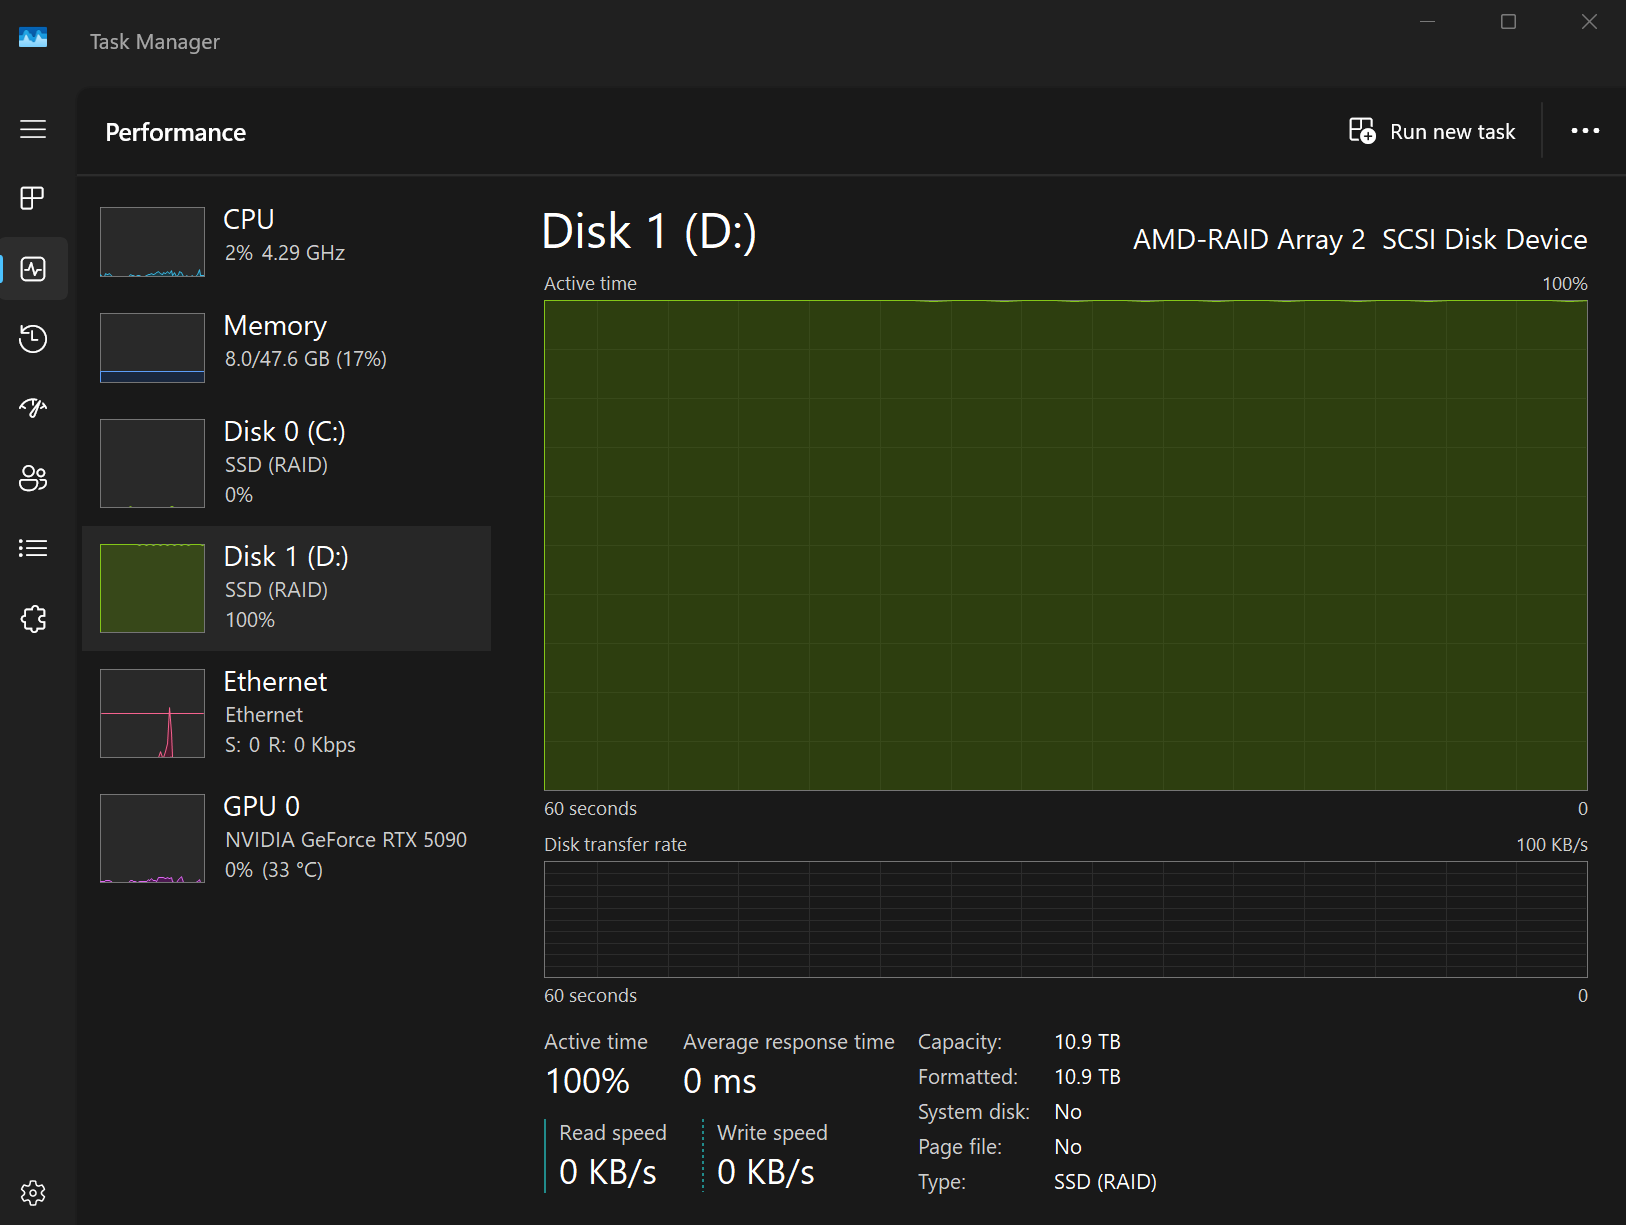Click the Write speed '0 KB/s' value
This screenshot has height=1225, width=1626.
click(x=766, y=1172)
